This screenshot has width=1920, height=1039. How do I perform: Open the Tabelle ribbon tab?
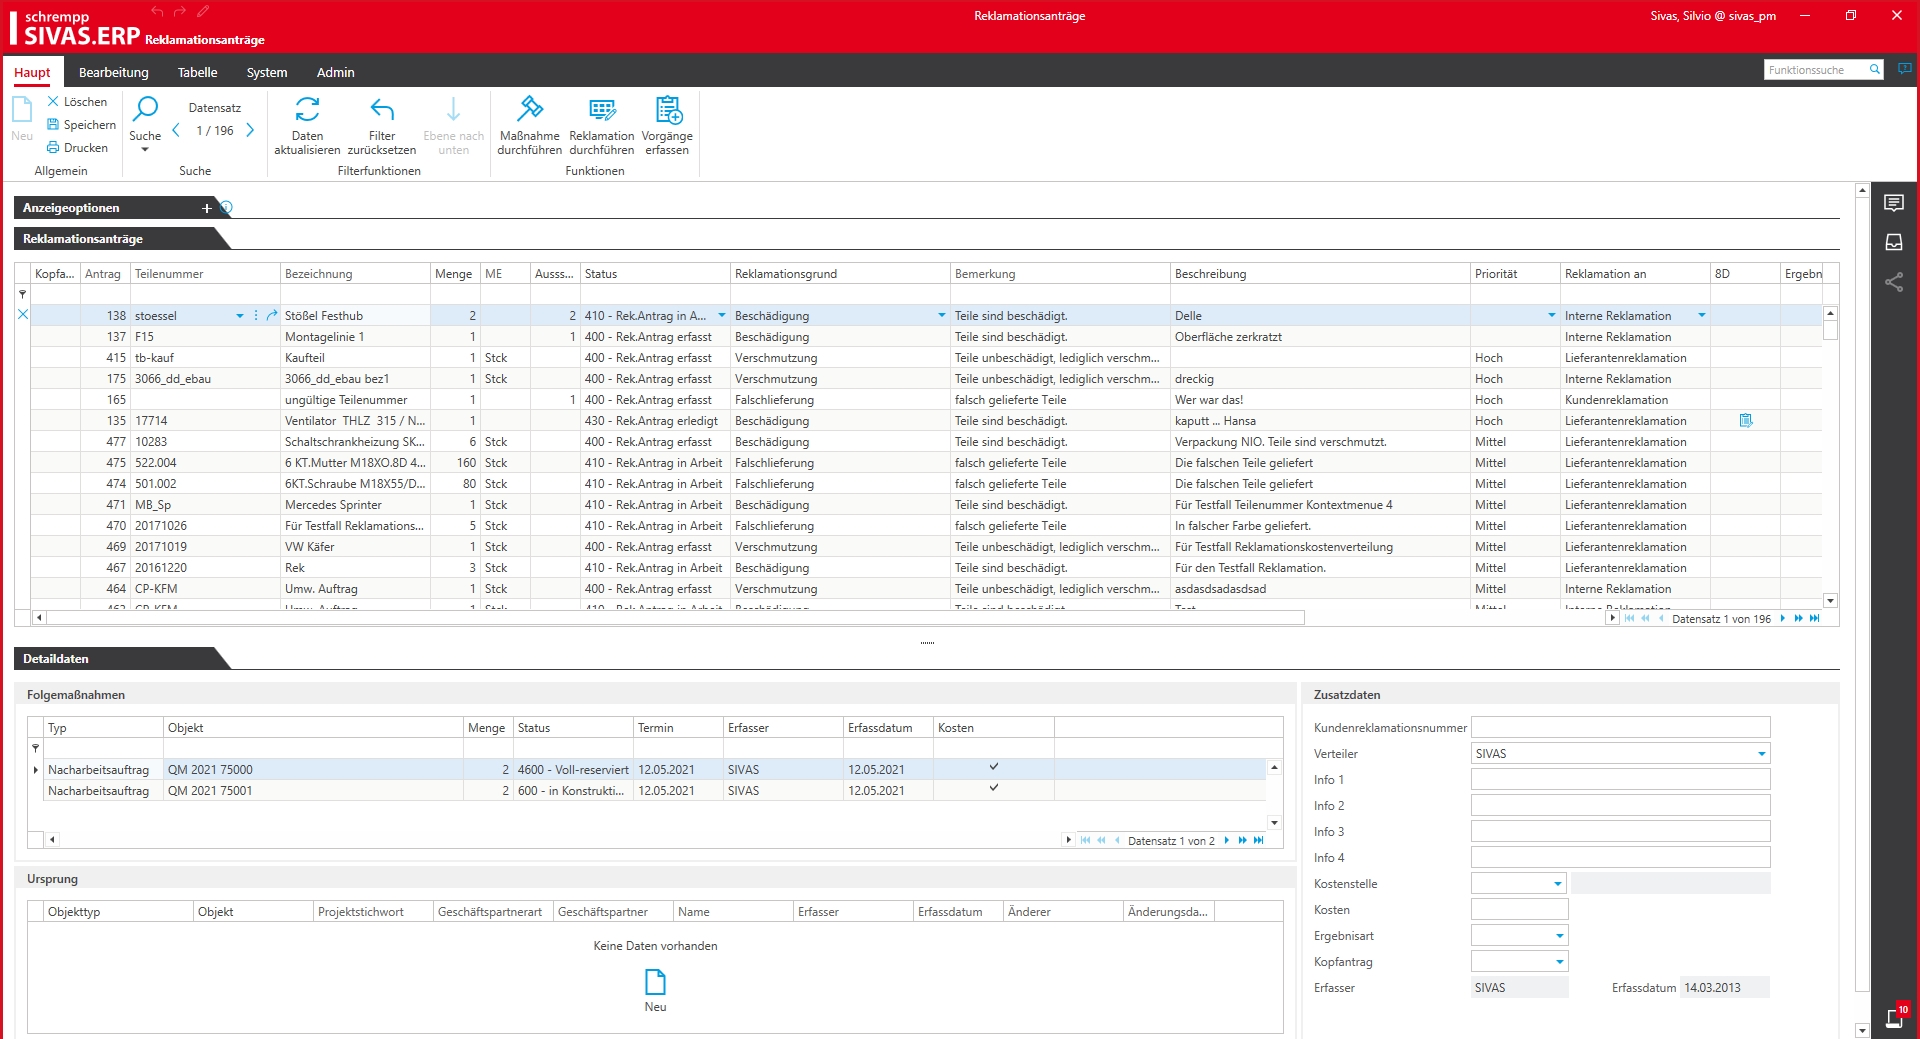click(197, 72)
